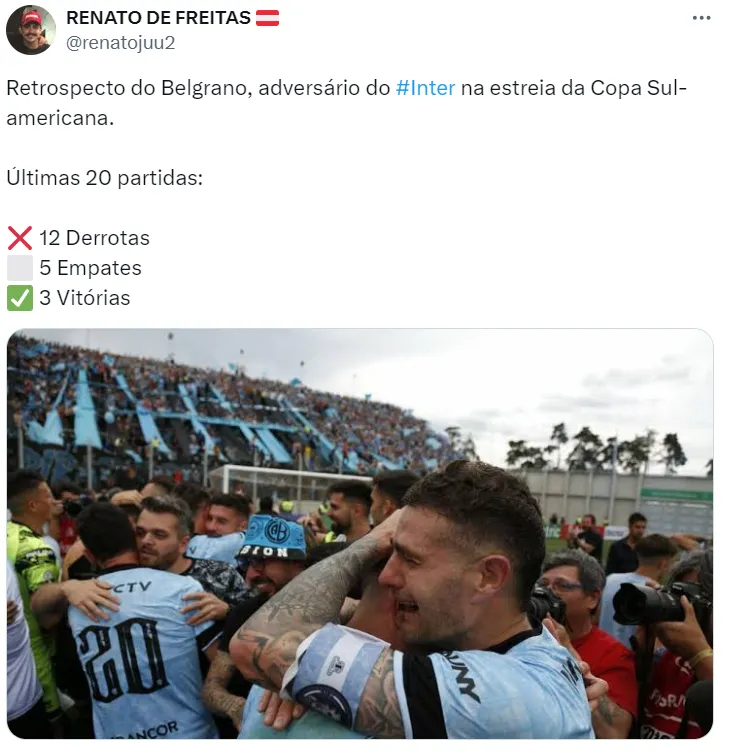Click the "5 Empates" text line

[90, 267]
